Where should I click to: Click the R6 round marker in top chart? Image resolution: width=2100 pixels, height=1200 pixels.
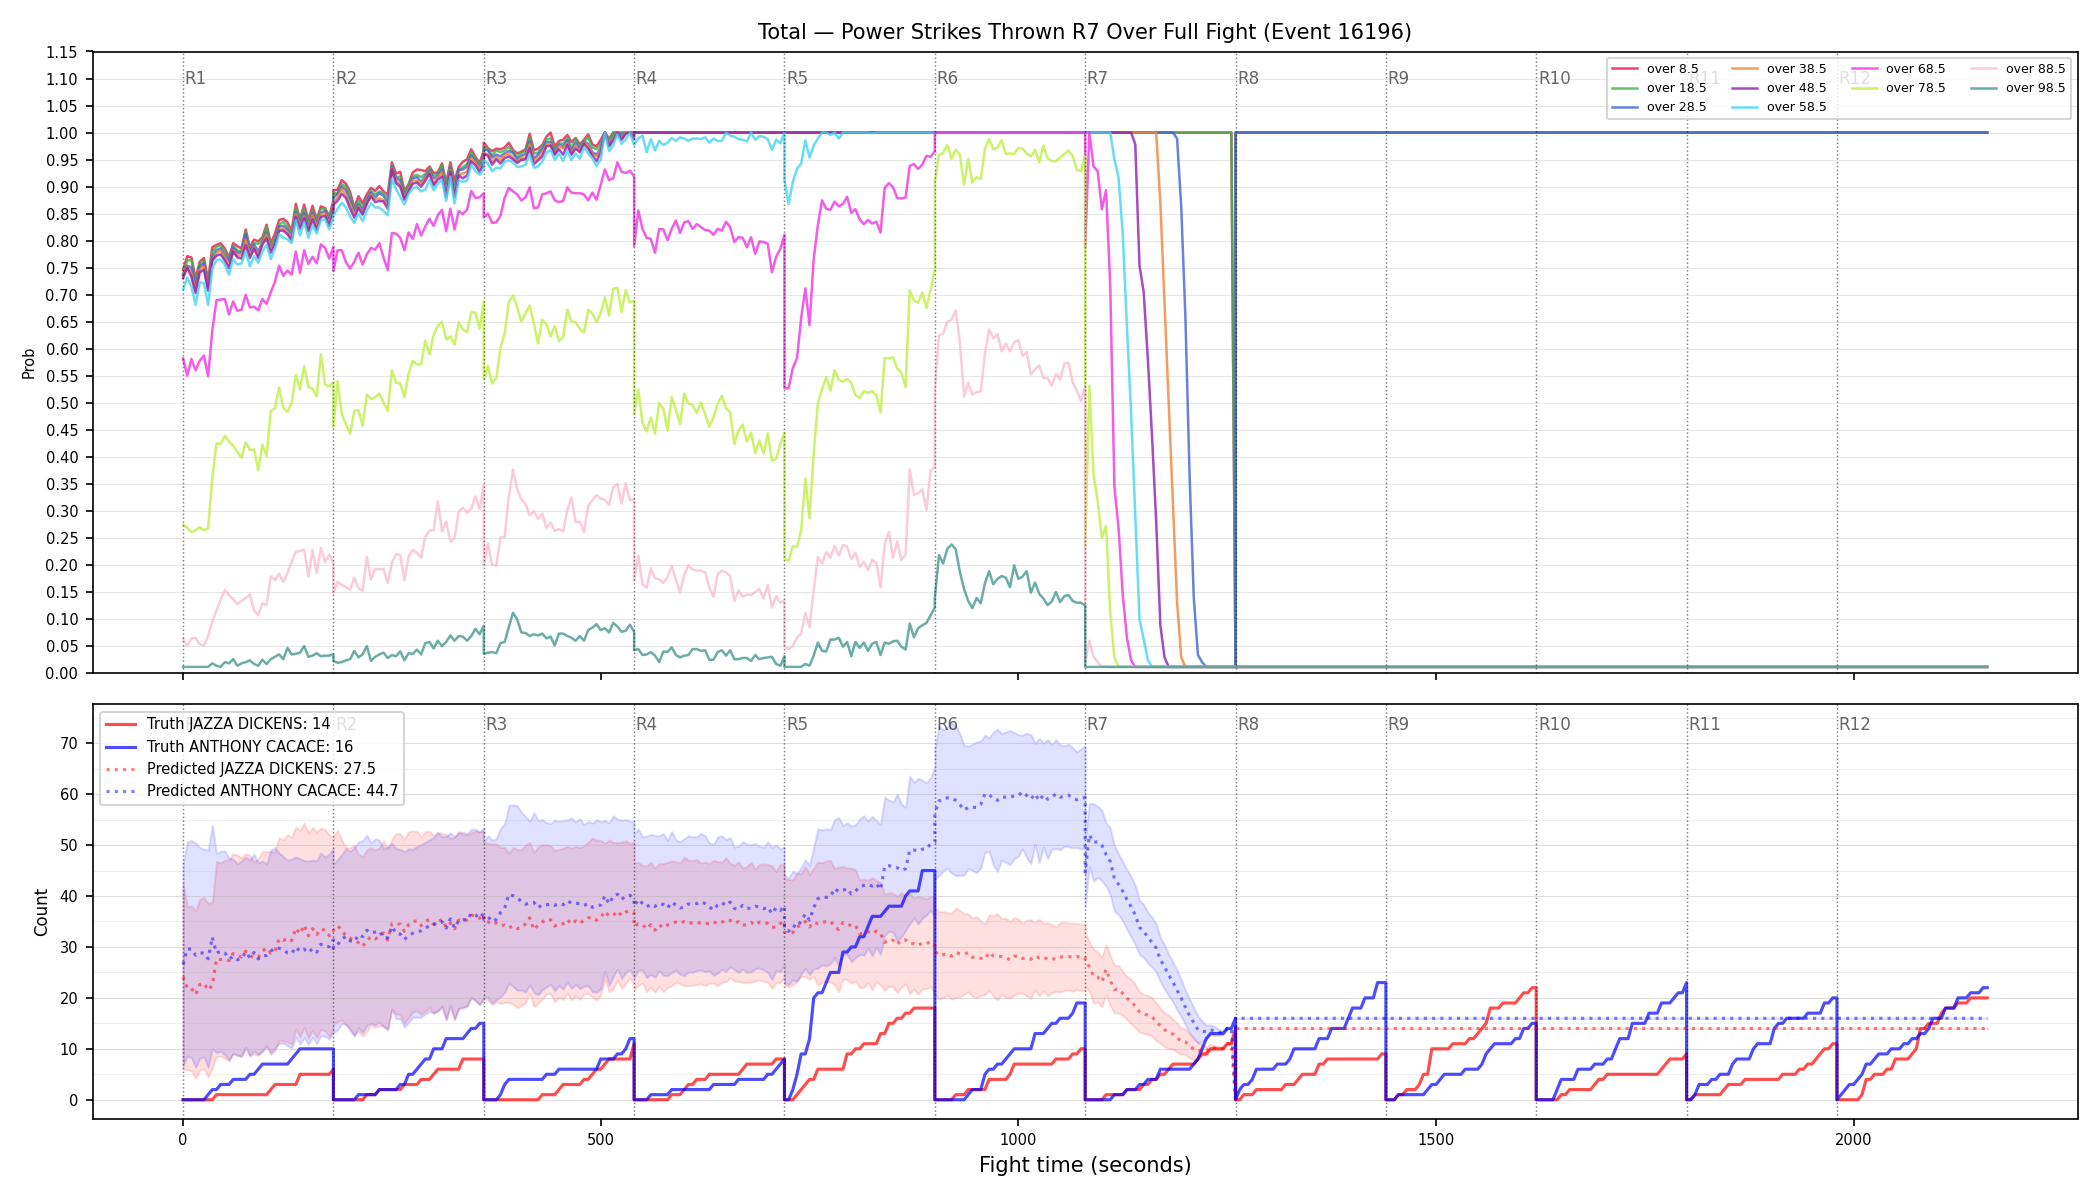(947, 78)
